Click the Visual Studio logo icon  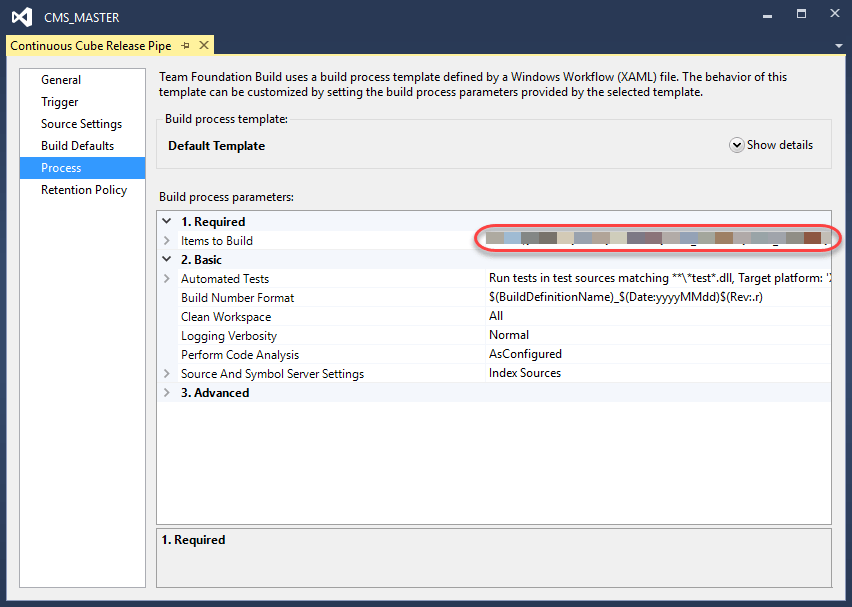[22, 17]
